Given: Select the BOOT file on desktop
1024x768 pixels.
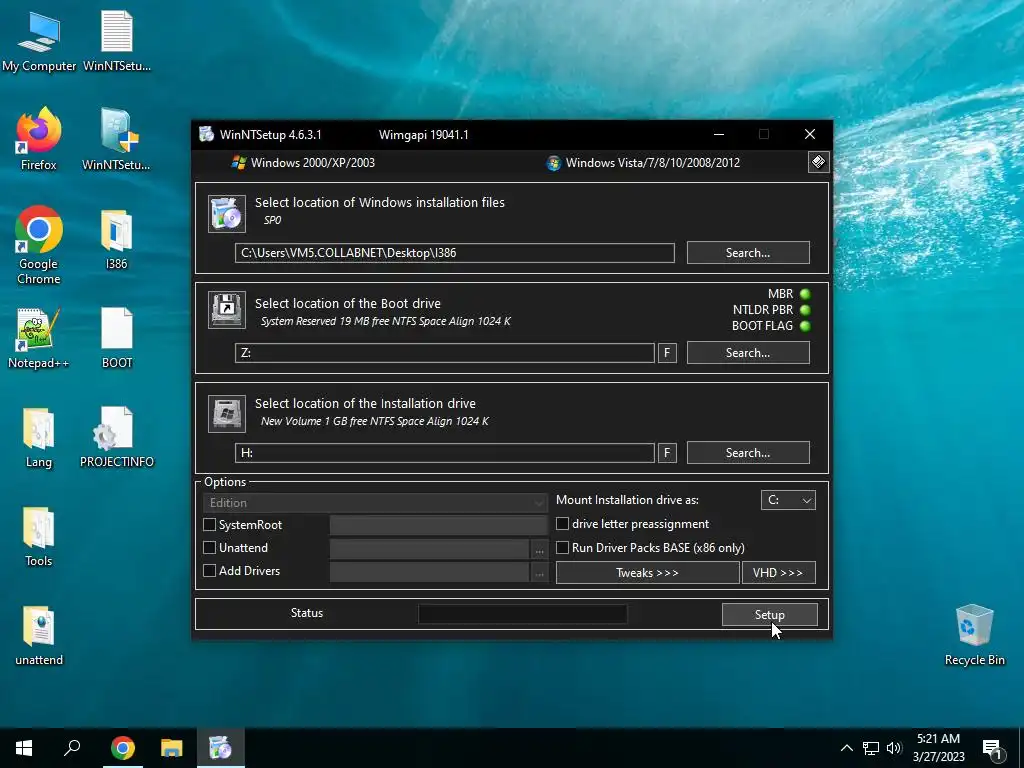Looking at the screenshot, I should pyautogui.click(x=117, y=338).
